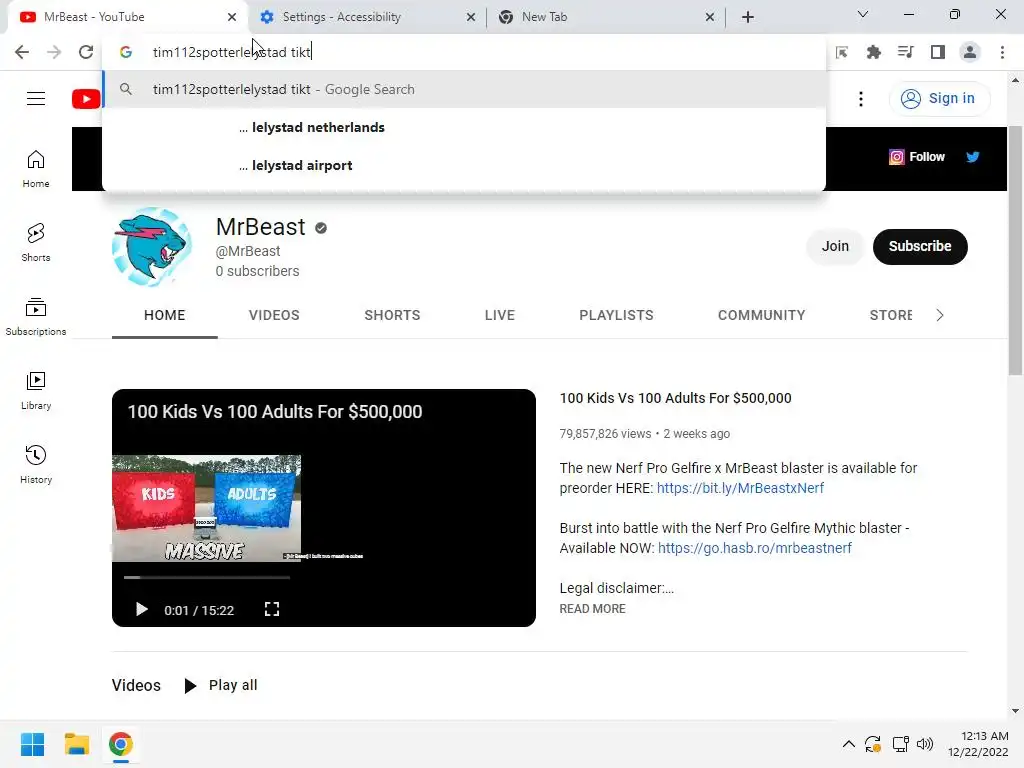
Task: Close the New Tab browser tab
Action: (710, 17)
